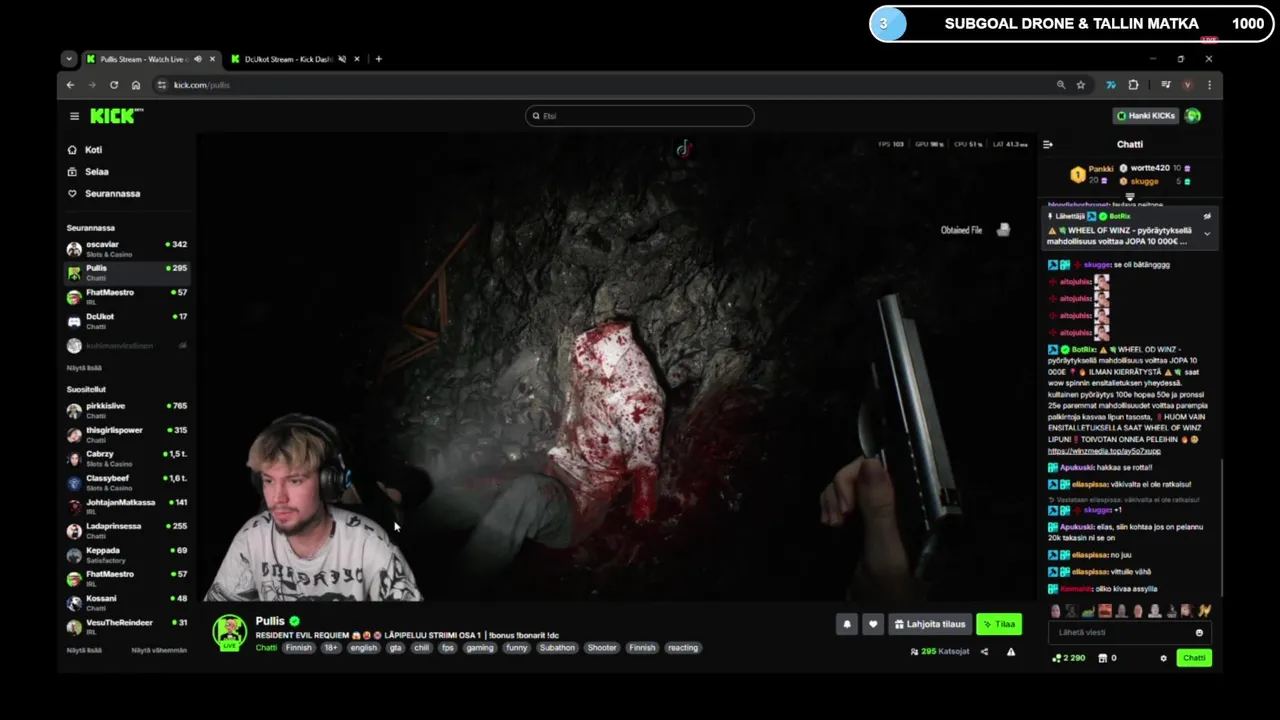Open Kossani recommended channel
1280x720 pixels.
tap(127, 603)
